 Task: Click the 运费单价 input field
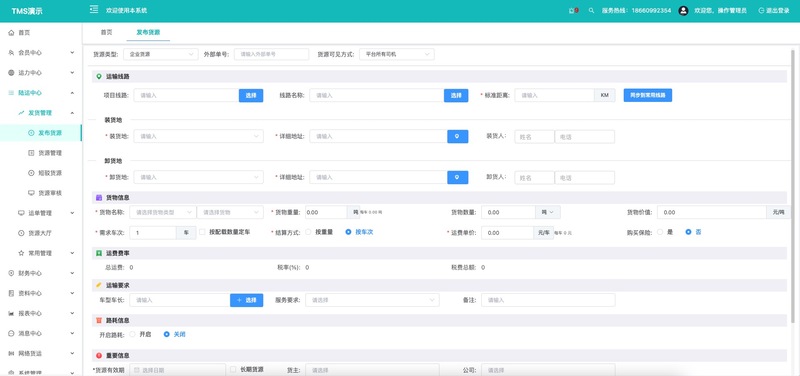click(x=507, y=233)
